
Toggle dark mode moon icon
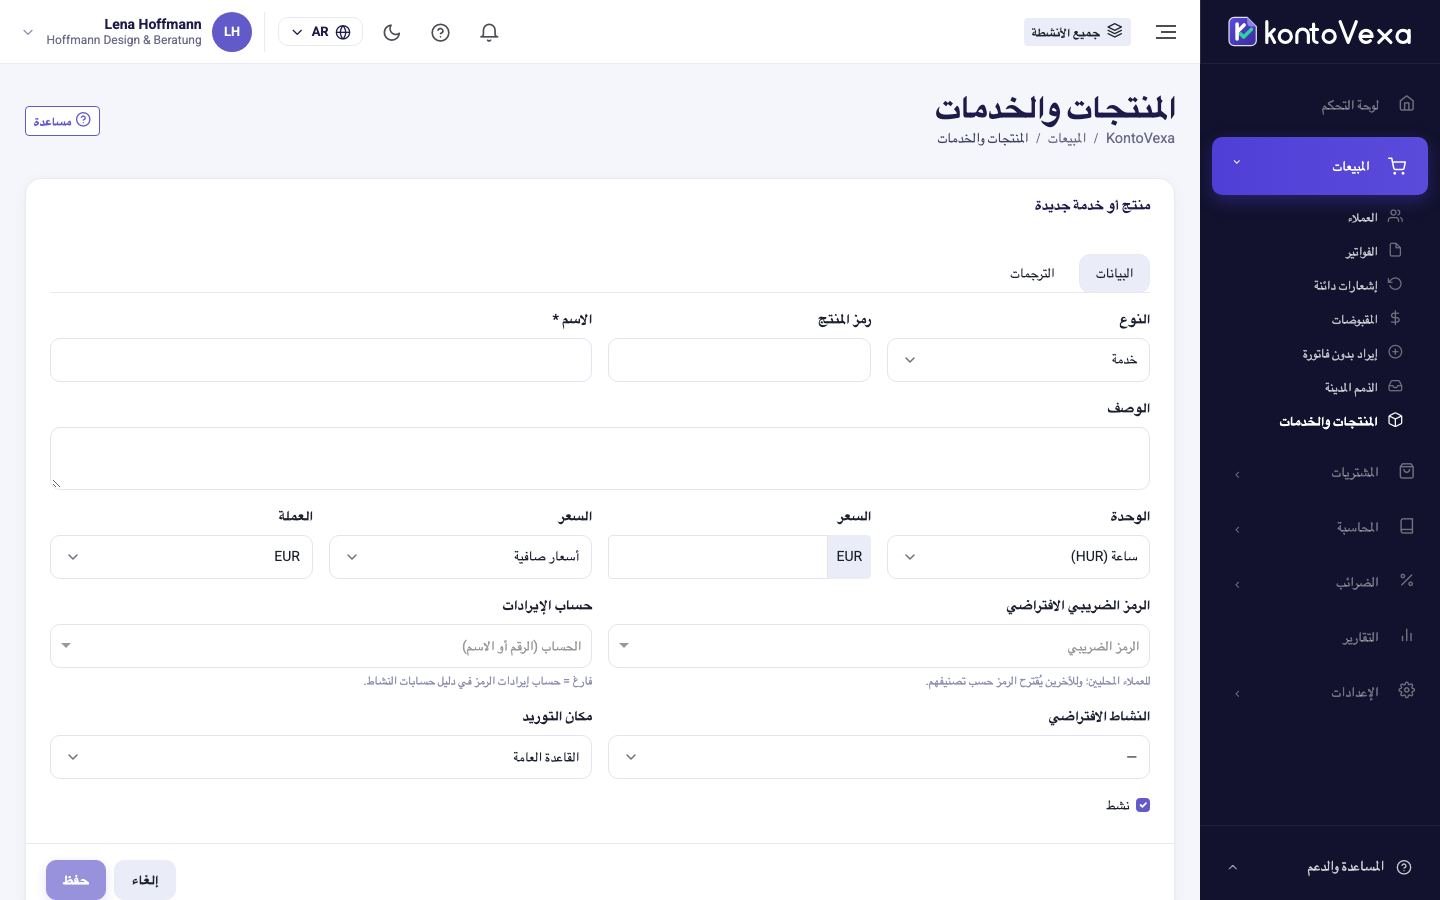click(392, 32)
